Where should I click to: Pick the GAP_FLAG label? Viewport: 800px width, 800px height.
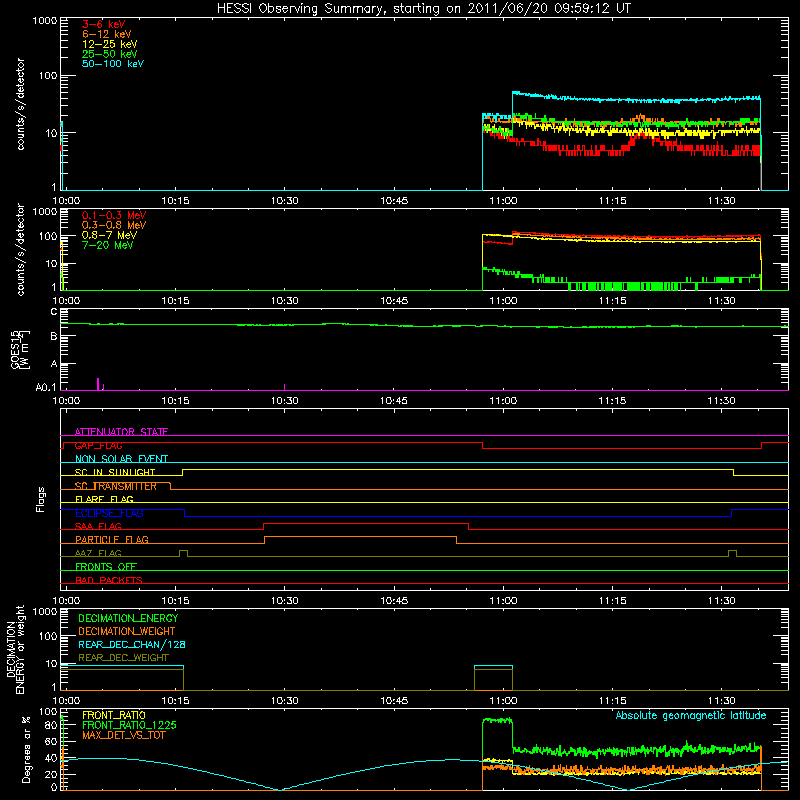click(x=99, y=445)
